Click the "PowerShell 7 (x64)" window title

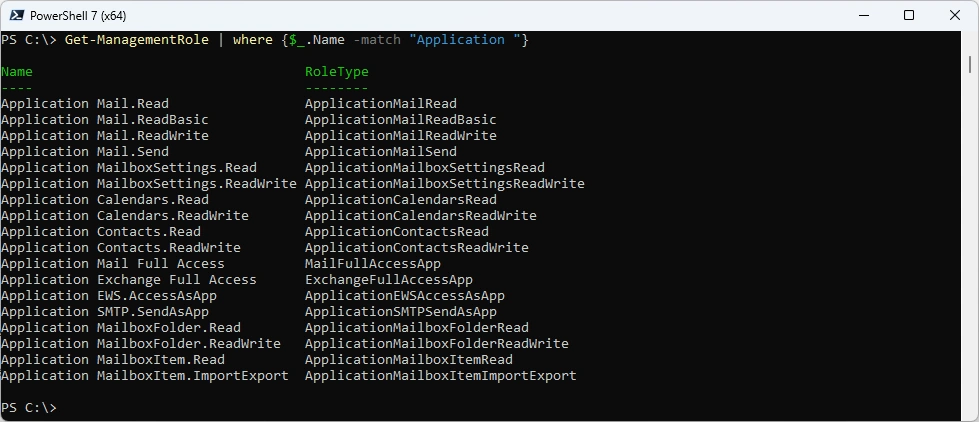[78, 15]
